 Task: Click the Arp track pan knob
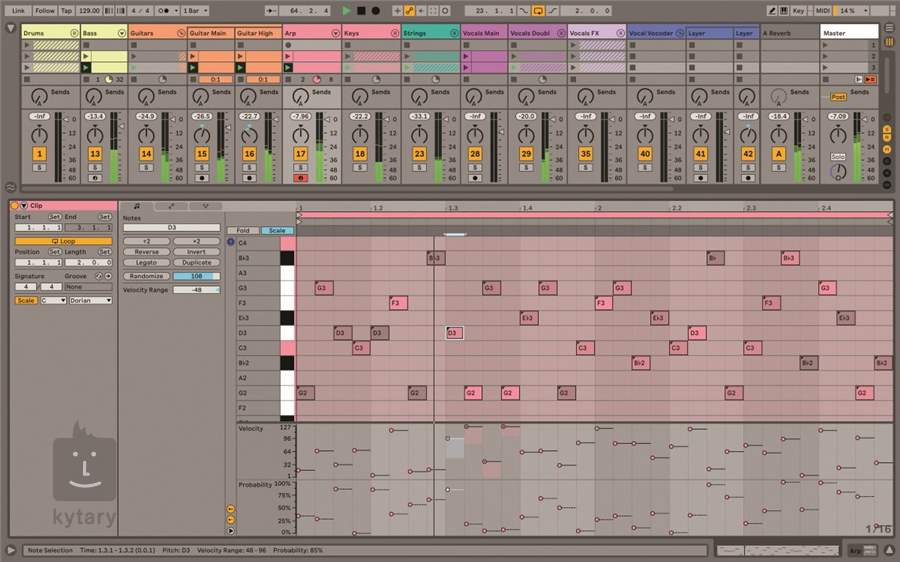pyautogui.click(x=300, y=135)
